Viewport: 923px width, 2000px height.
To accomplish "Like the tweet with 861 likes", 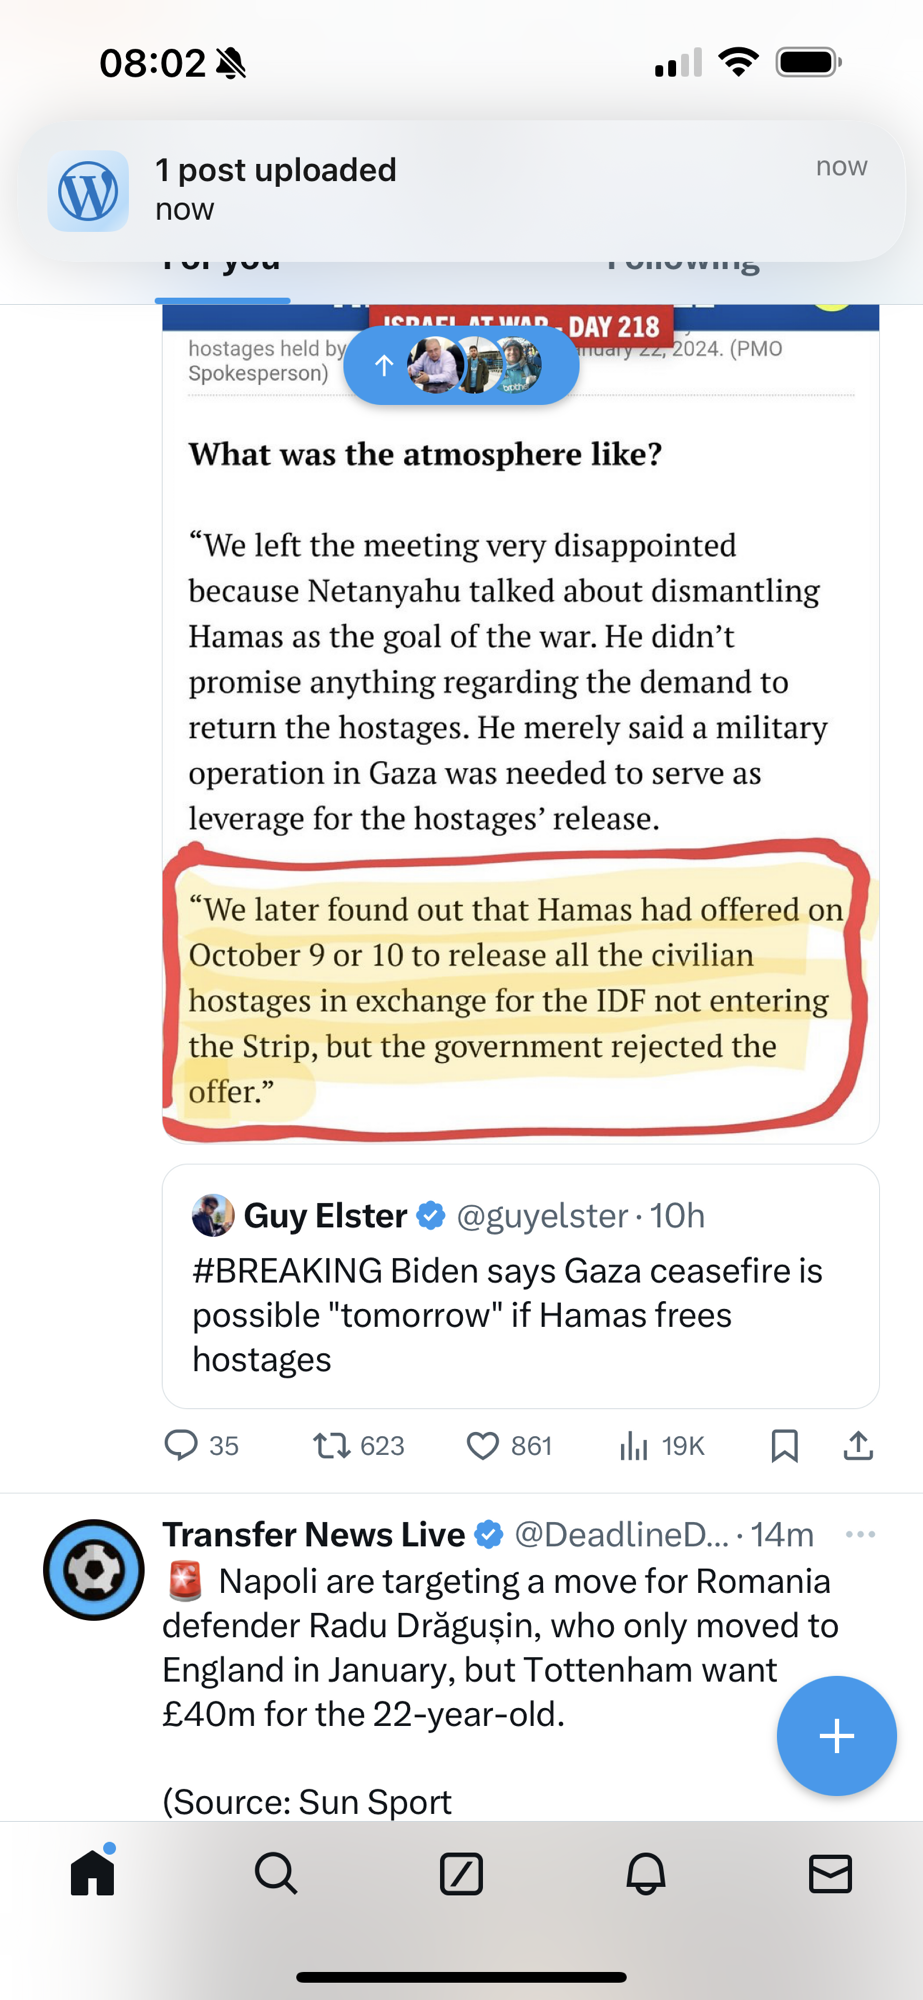I will click(x=483, y=1446).
